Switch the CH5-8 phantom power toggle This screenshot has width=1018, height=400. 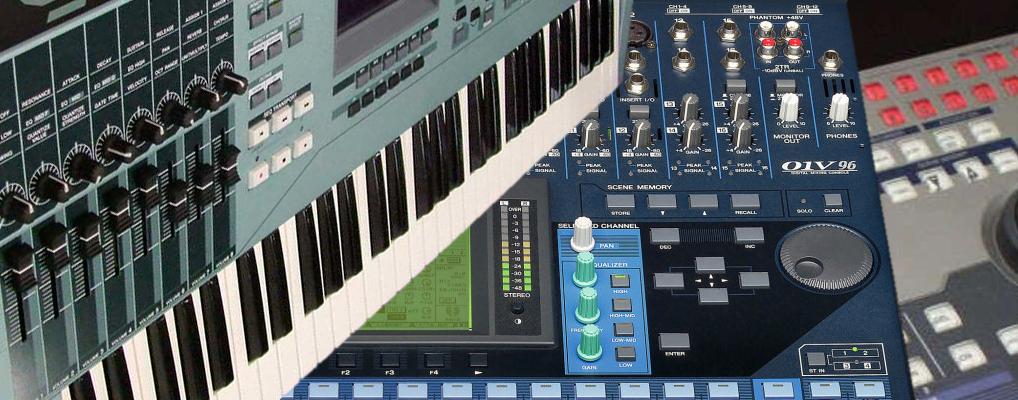click(741, 10)
